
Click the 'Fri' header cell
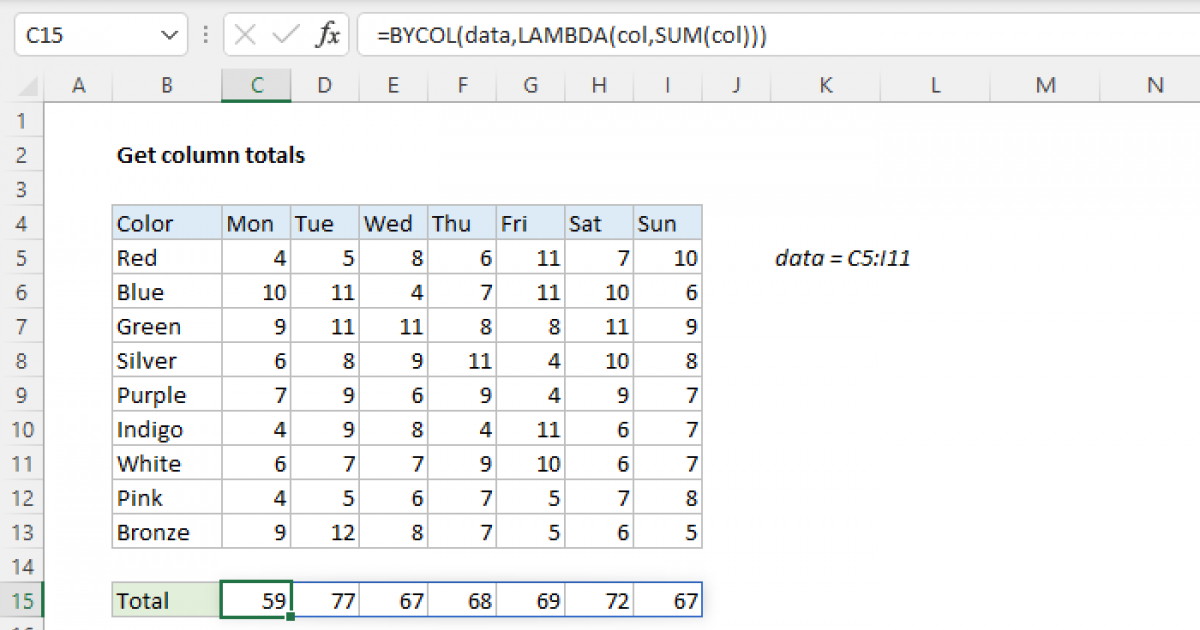click(530, 224)
